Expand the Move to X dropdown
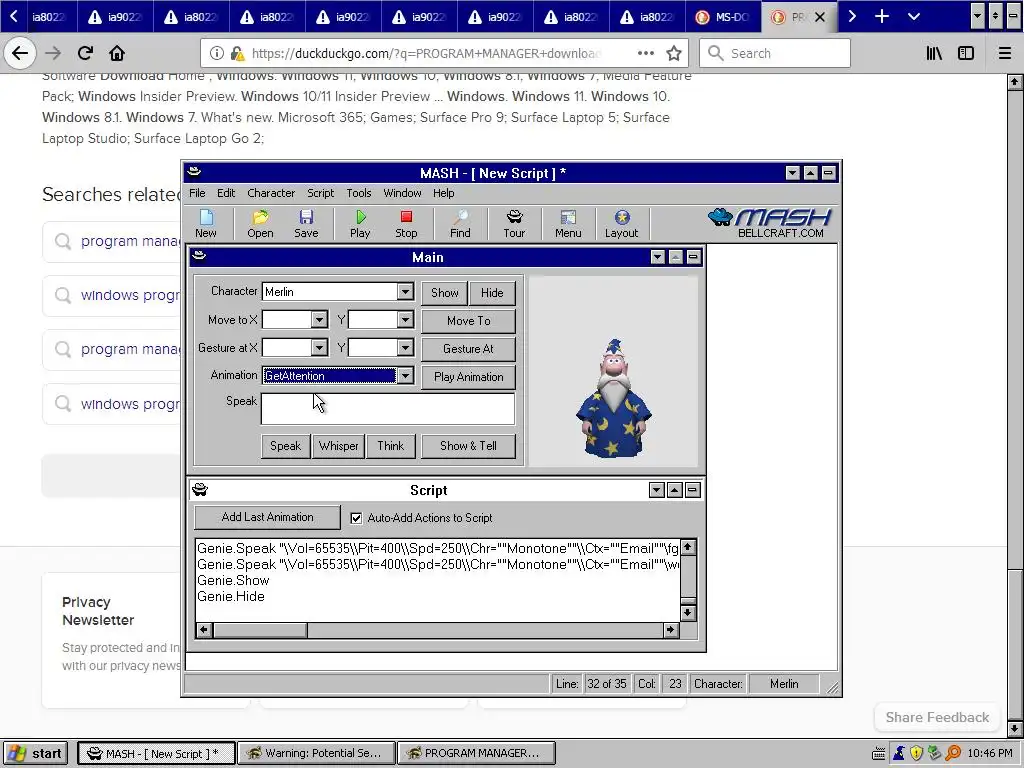This screenshot has width=1024, height=768. pyautogui.click(x=319, y=319)
